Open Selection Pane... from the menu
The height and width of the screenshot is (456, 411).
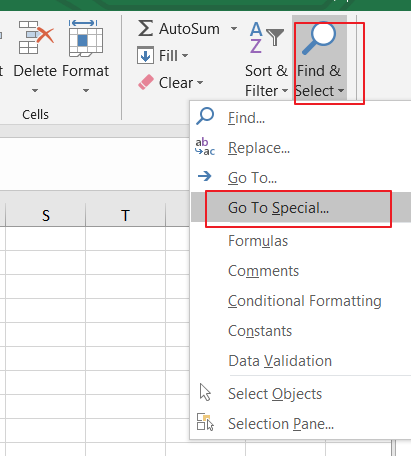[x=301, y=424]
